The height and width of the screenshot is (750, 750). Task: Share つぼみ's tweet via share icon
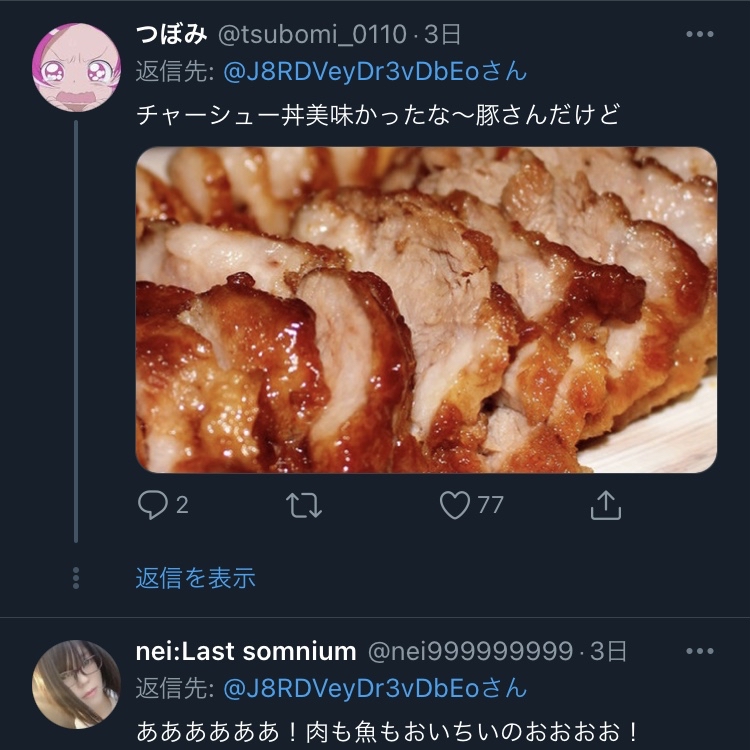click(x=606, y=505)
